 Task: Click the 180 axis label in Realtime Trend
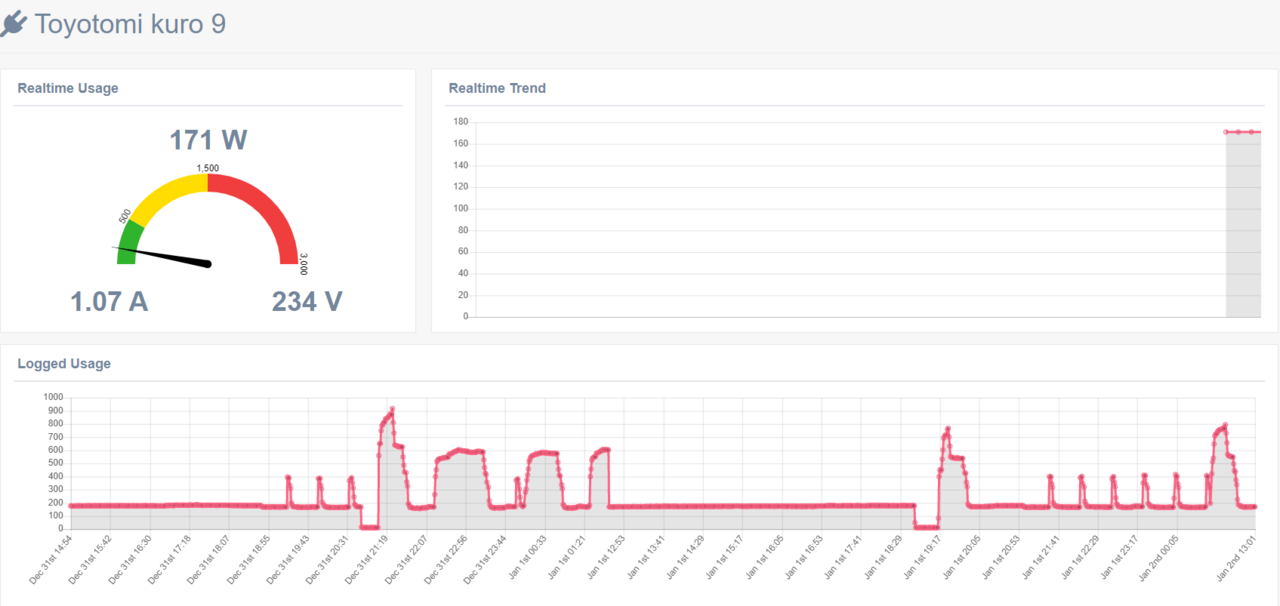point(461,122)
